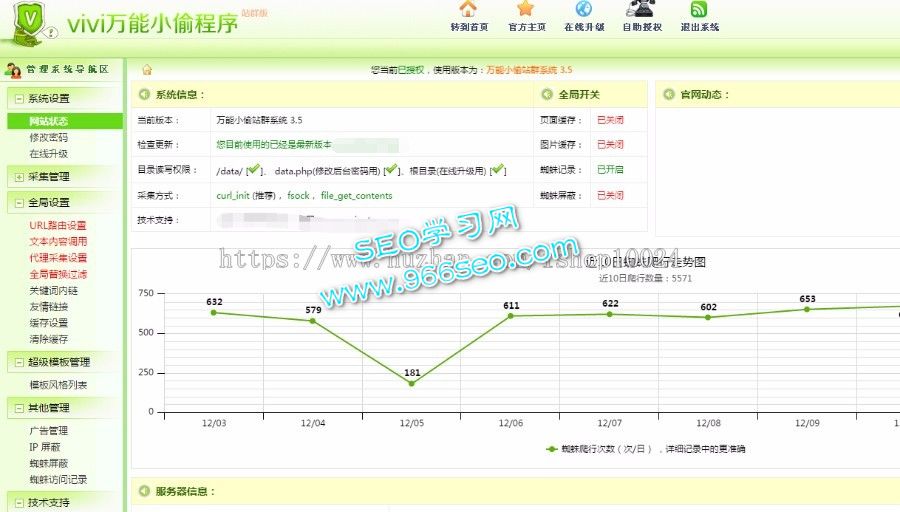Click the fsock collection method text
Viewport: 900px width, 512px height.
click(298, 196)
